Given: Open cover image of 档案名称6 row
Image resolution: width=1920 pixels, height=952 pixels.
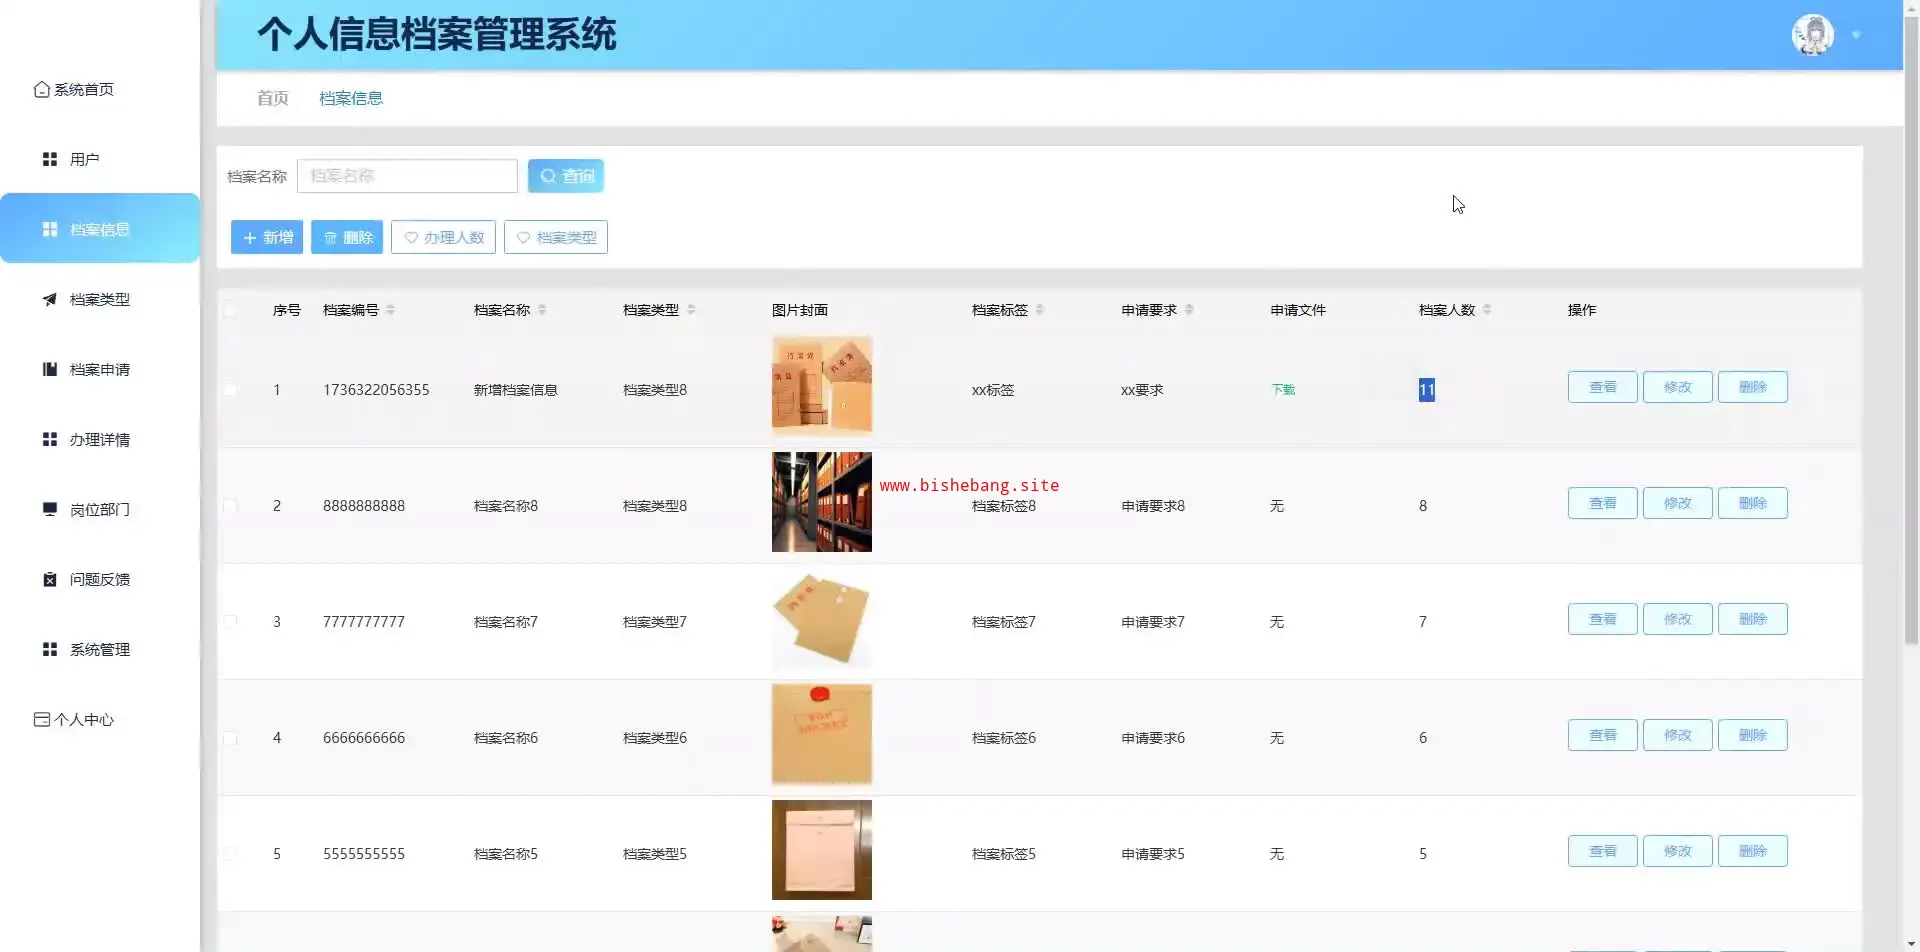Looking at the screenshot, I should 822,734.
